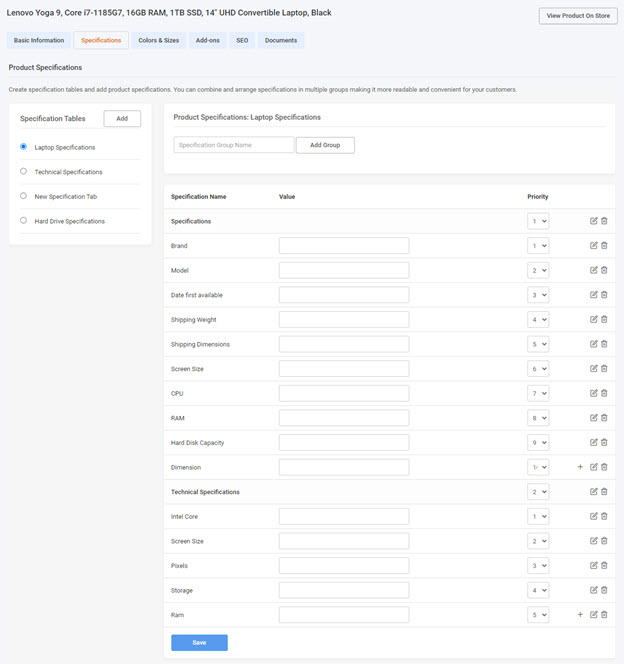
Task: Edit the RAM specification under Specifications group
Action: click(x=594, y=418)
